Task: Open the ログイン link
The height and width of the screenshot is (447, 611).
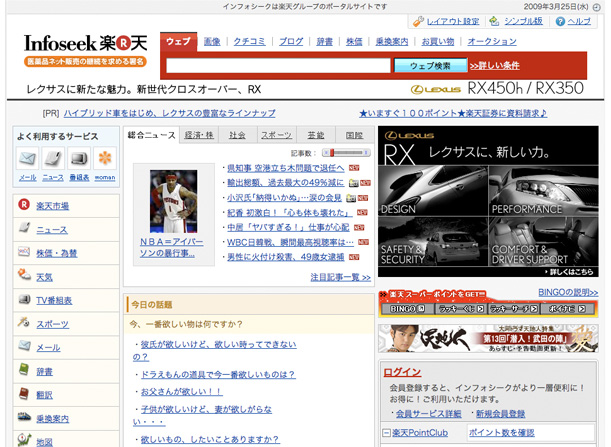Action: tap(402, 372)
